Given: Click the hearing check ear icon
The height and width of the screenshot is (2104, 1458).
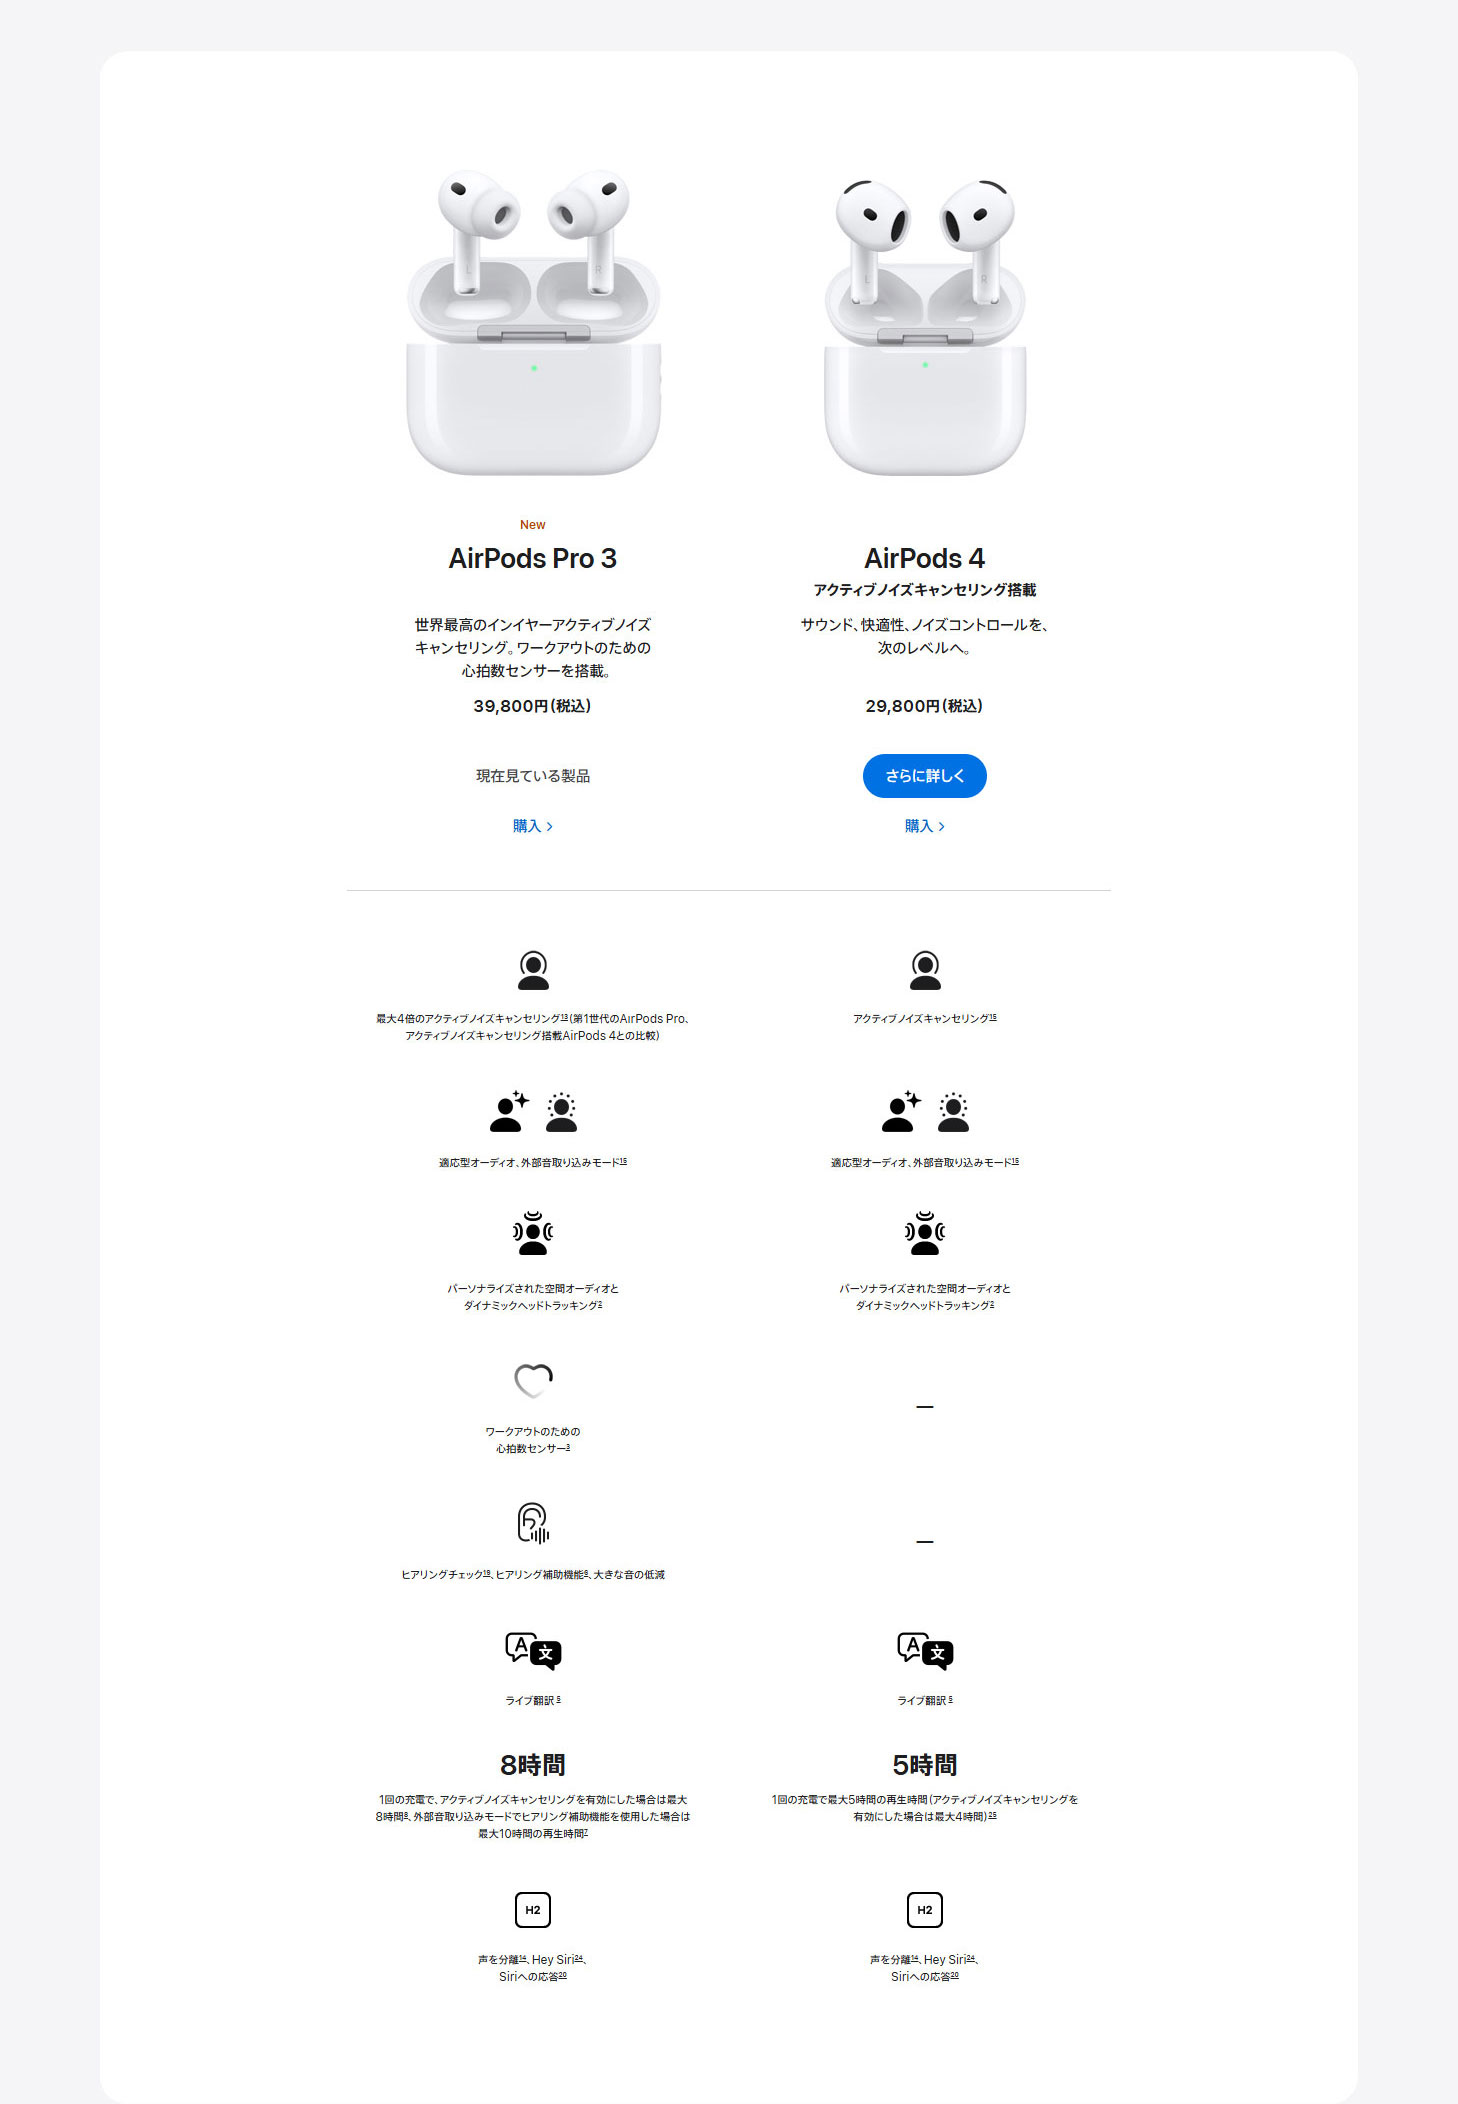Looking at the screenshot, I should tap(533, 1523).
